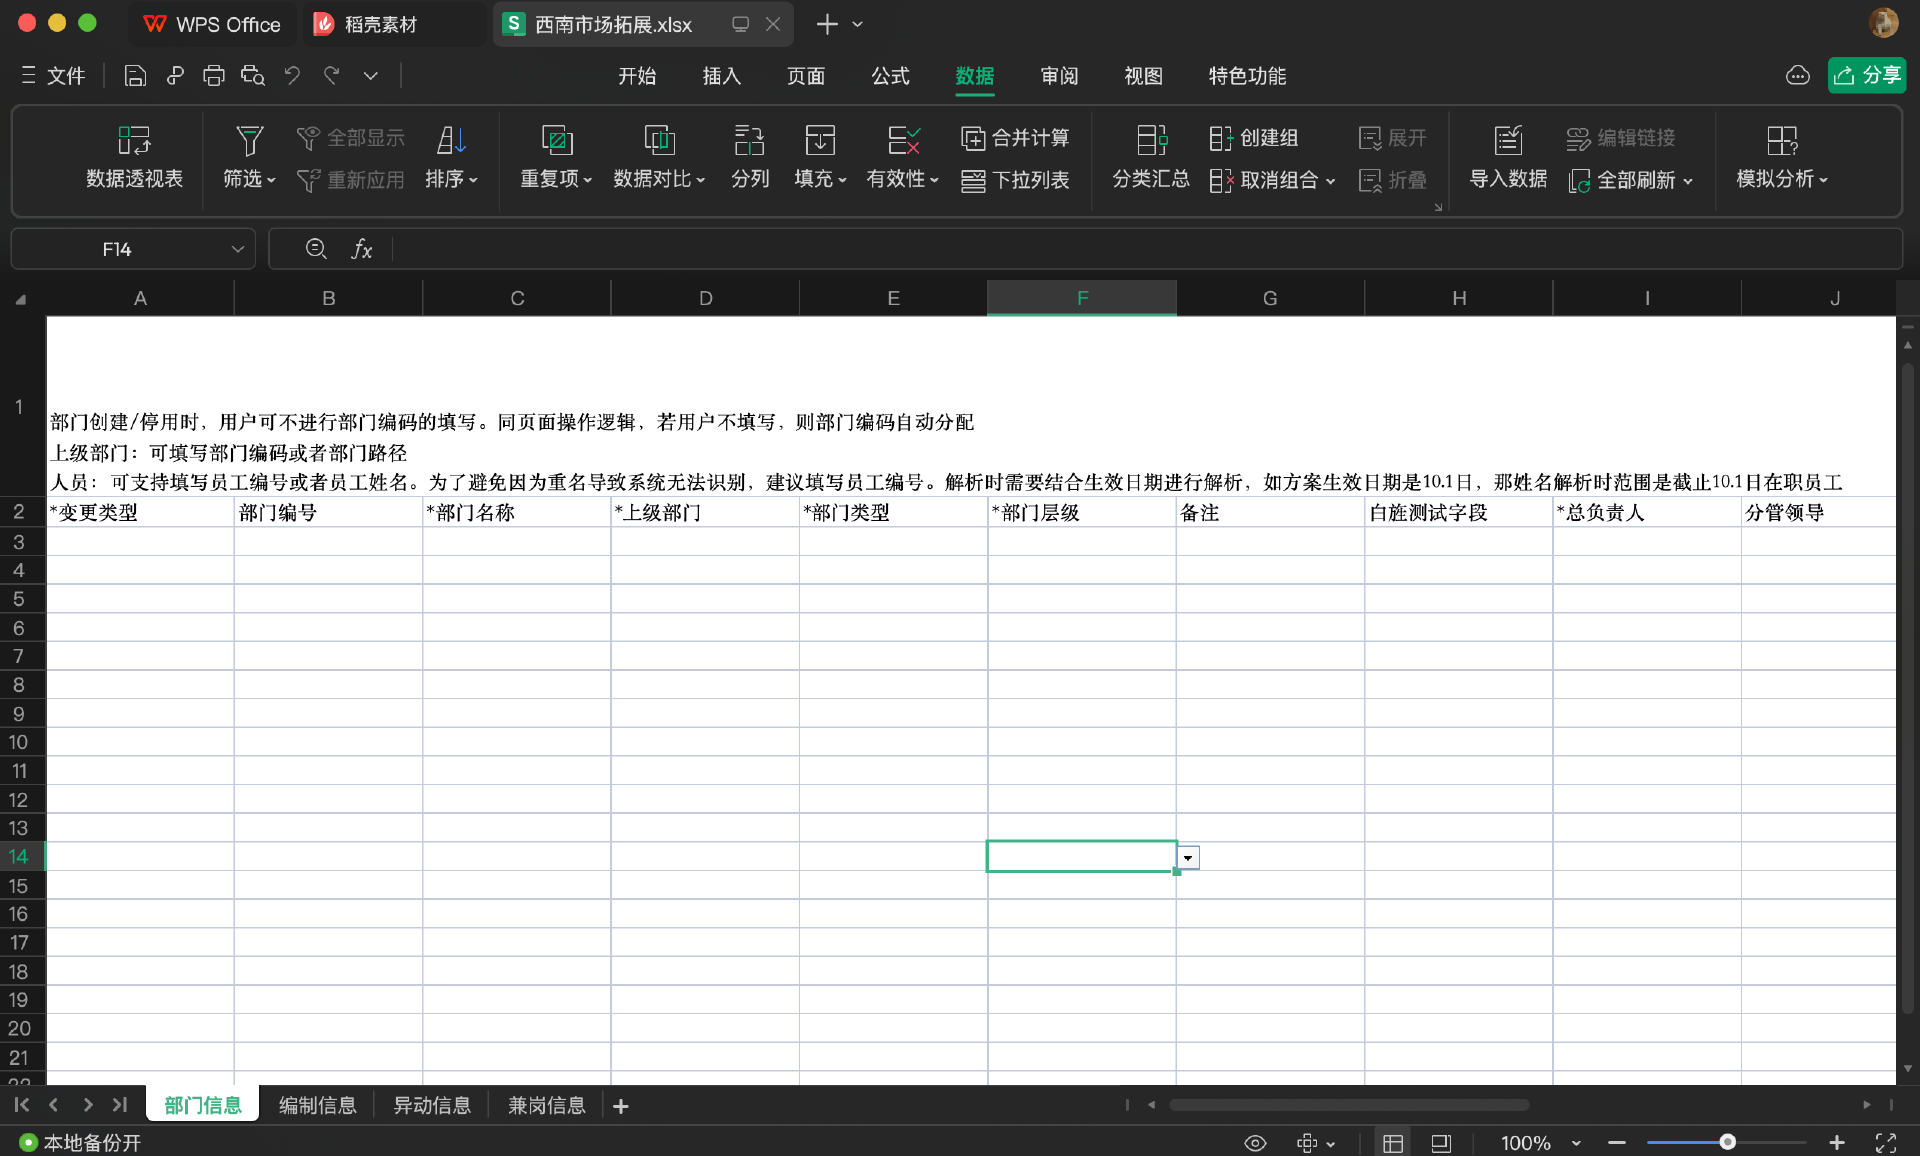This screenshot has height=1156, width=1920.
Task: Click the green 分享 share button
Action: [x=1867, y=75]
